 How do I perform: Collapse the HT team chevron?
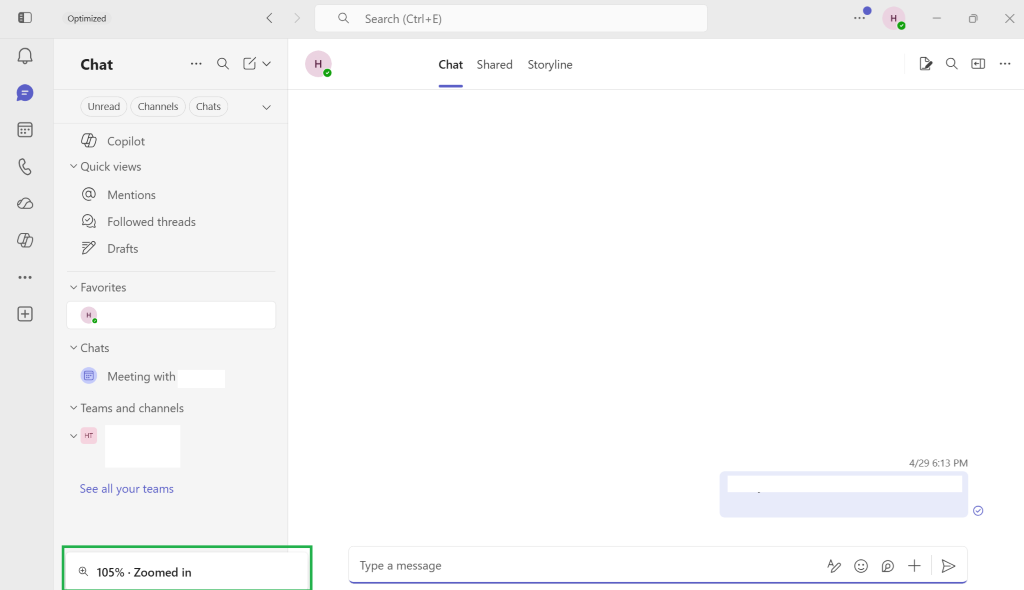(x=73, y=436)
